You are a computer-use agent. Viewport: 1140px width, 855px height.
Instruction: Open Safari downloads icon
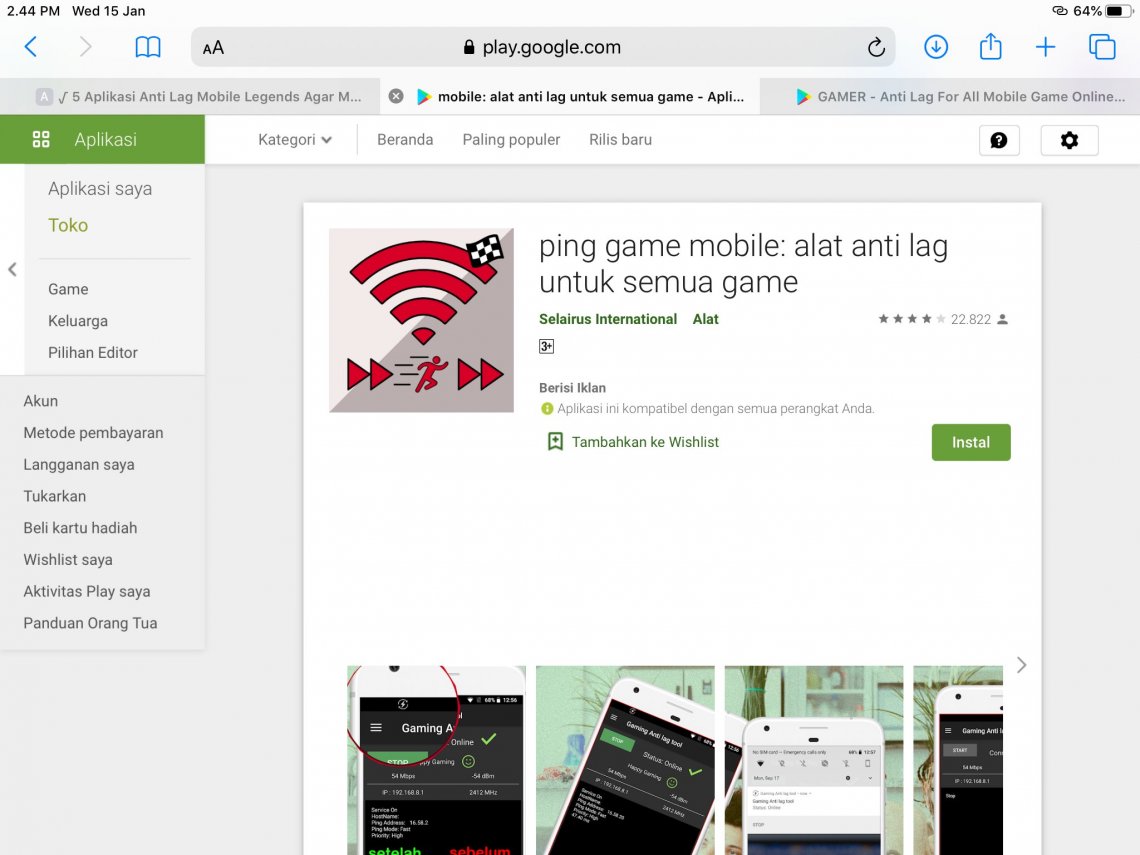click(936, 47)
